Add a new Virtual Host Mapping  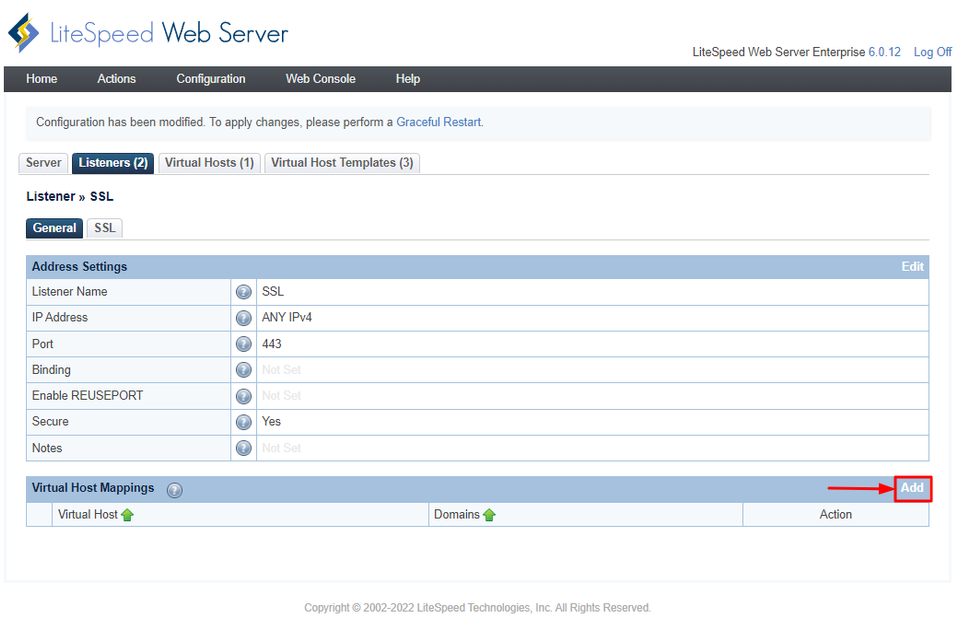point(911,488)
